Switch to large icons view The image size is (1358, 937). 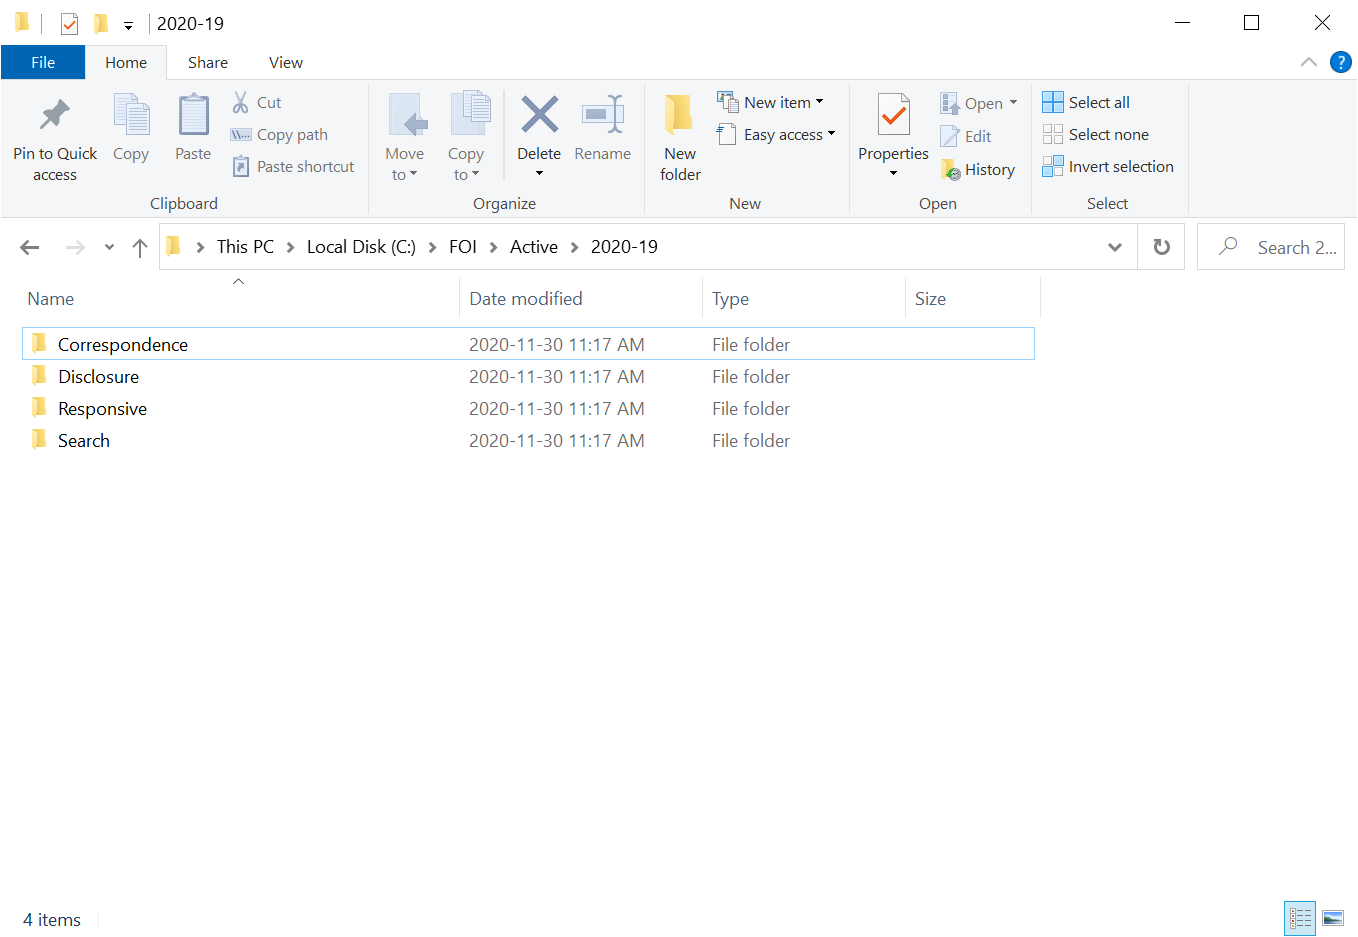coord(1332,918)
